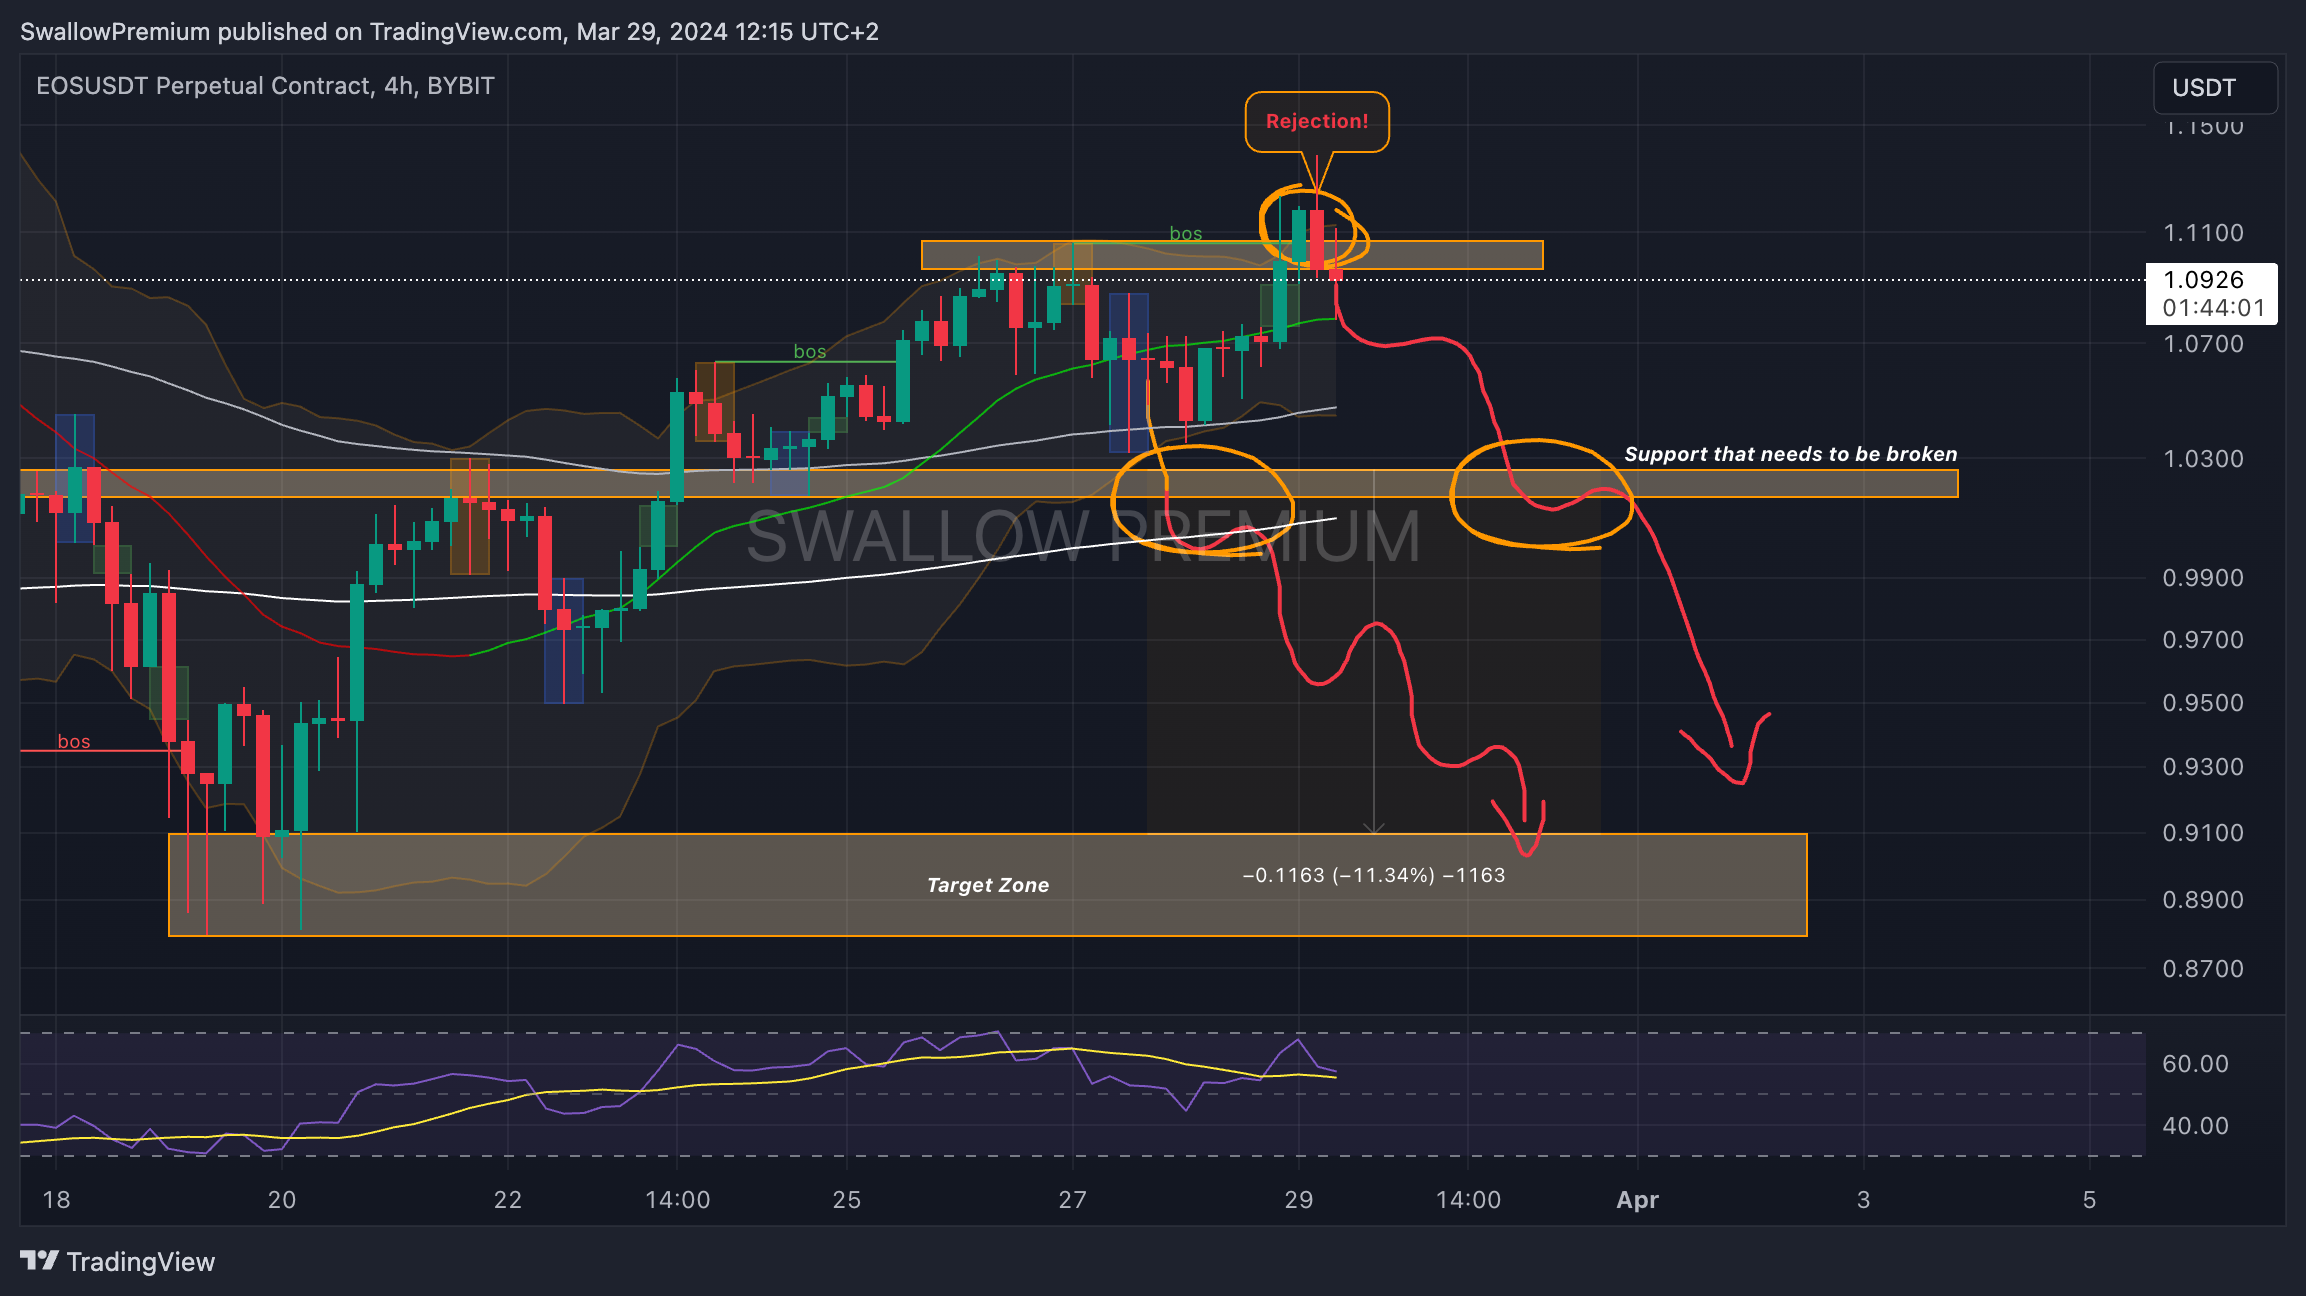Screen dimensions: 2306x1296
Task: Click the date label 27
Action: click(1073, 1200)
